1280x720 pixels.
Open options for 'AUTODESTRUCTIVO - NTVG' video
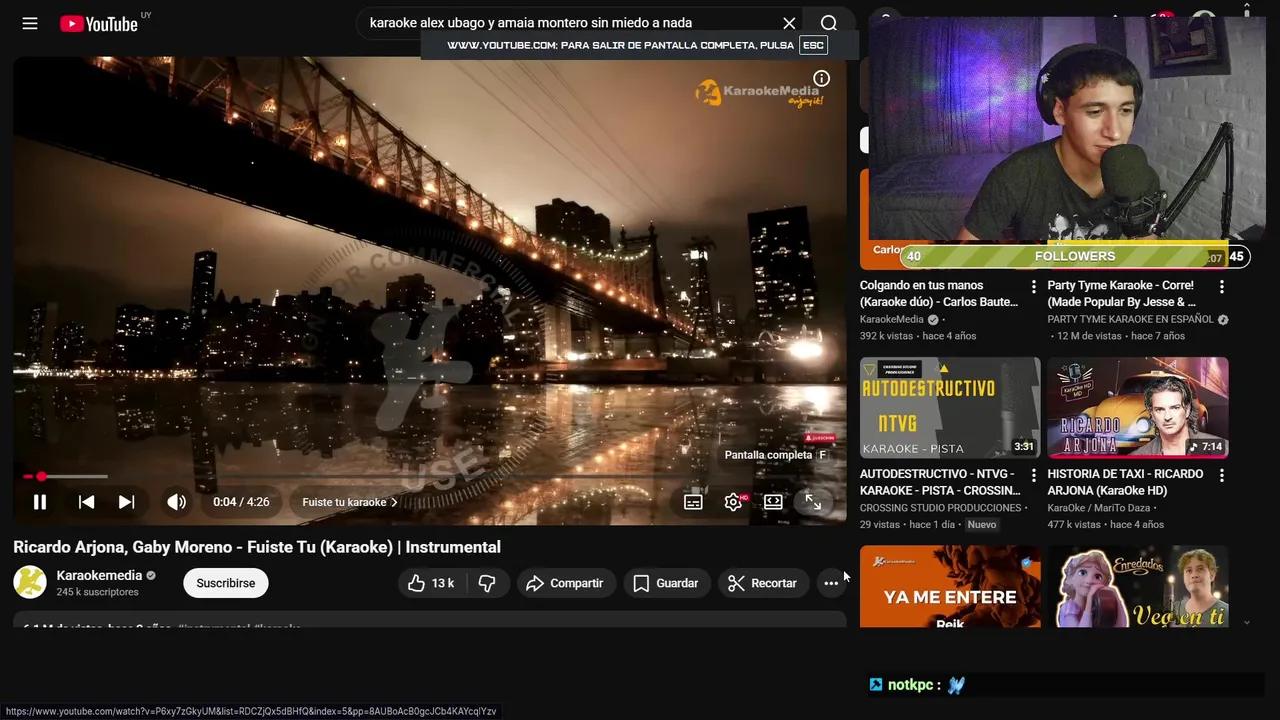pos(1034,476)
